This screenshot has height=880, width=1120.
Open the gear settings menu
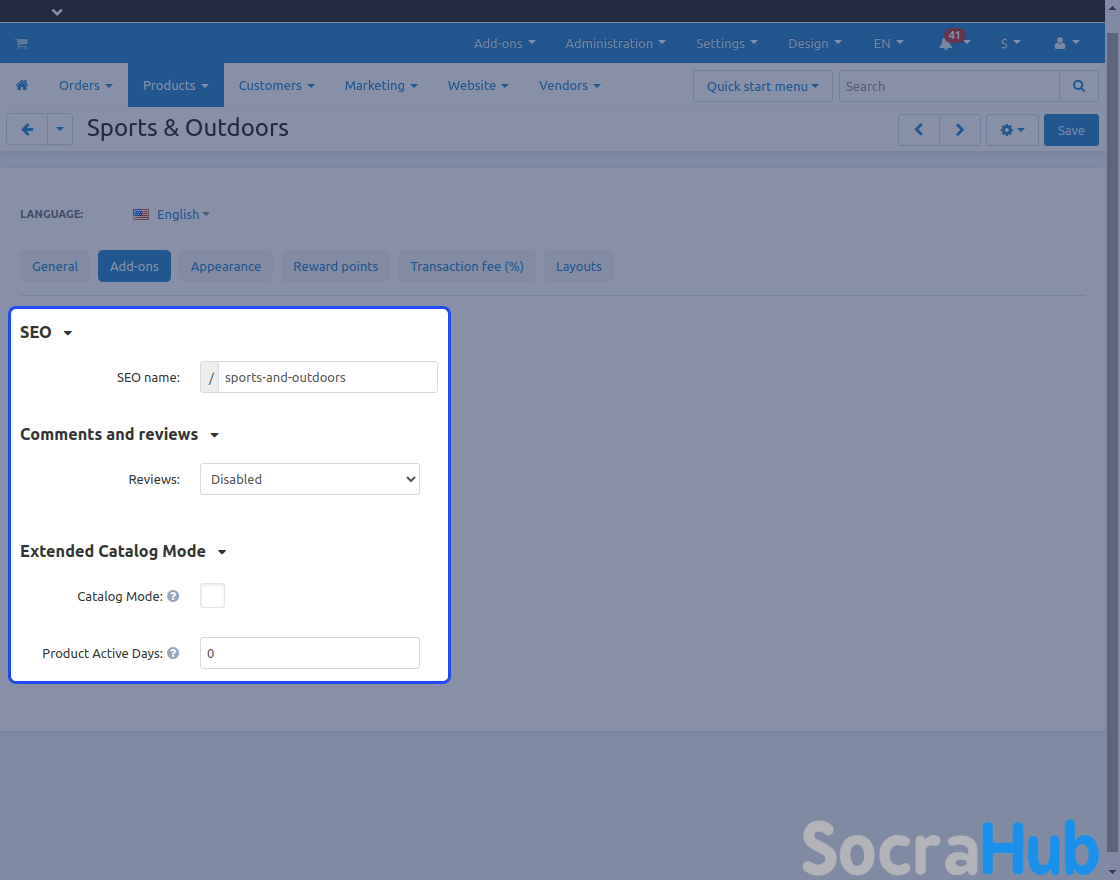coord(1012,130)
